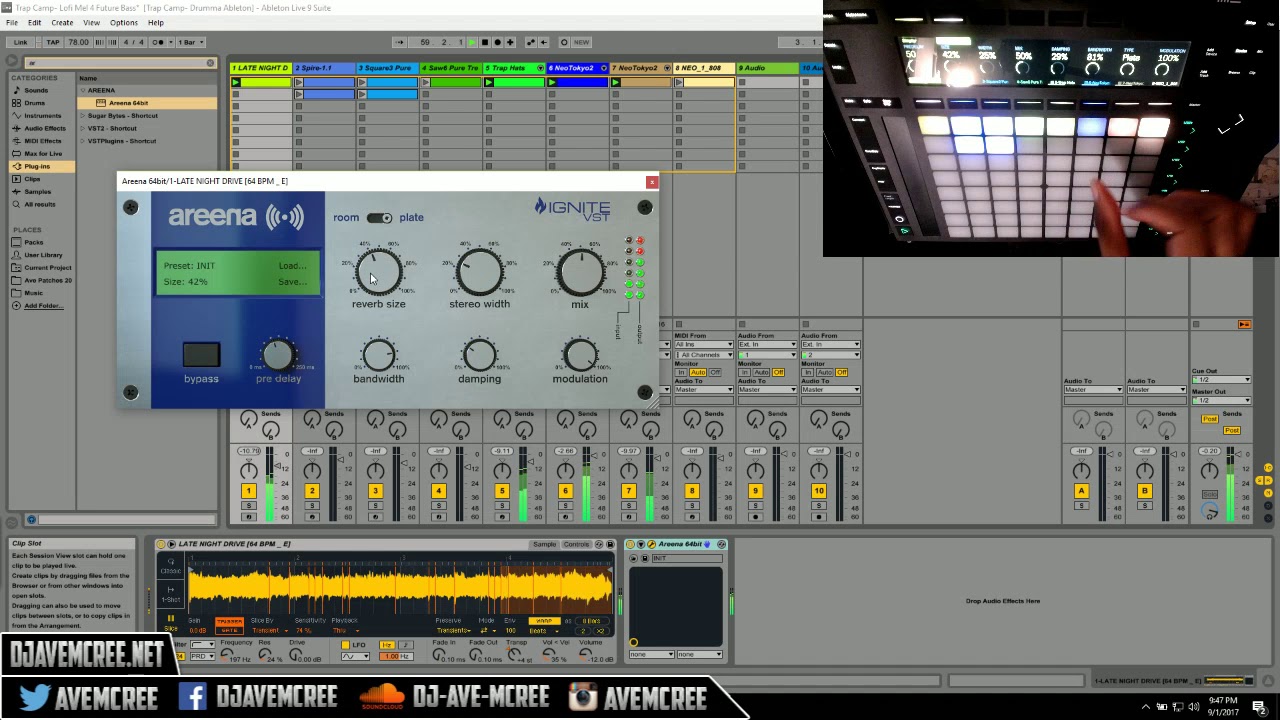Toggle the LFO on in the sample editor
The image size is (1280, 720).
click(347, 645)
